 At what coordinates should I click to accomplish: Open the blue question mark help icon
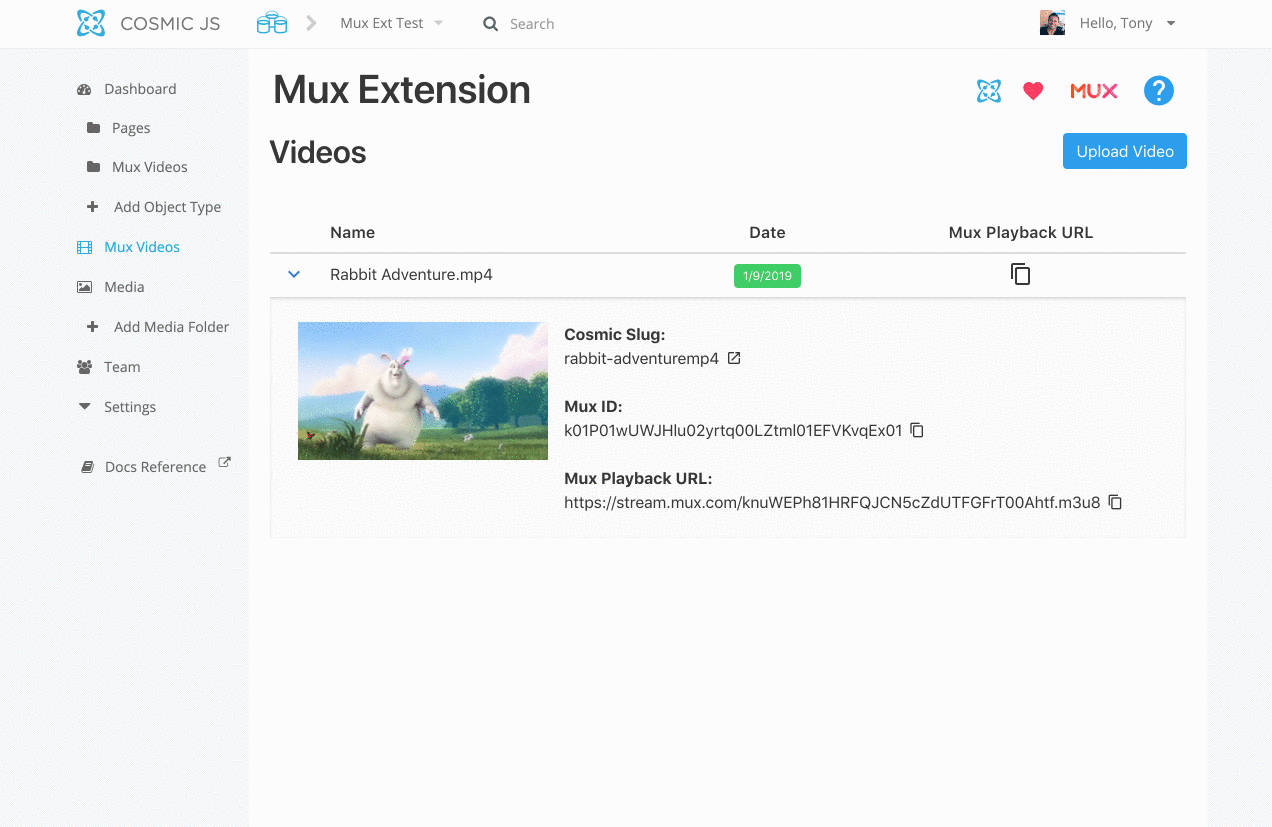point(1158,91)
